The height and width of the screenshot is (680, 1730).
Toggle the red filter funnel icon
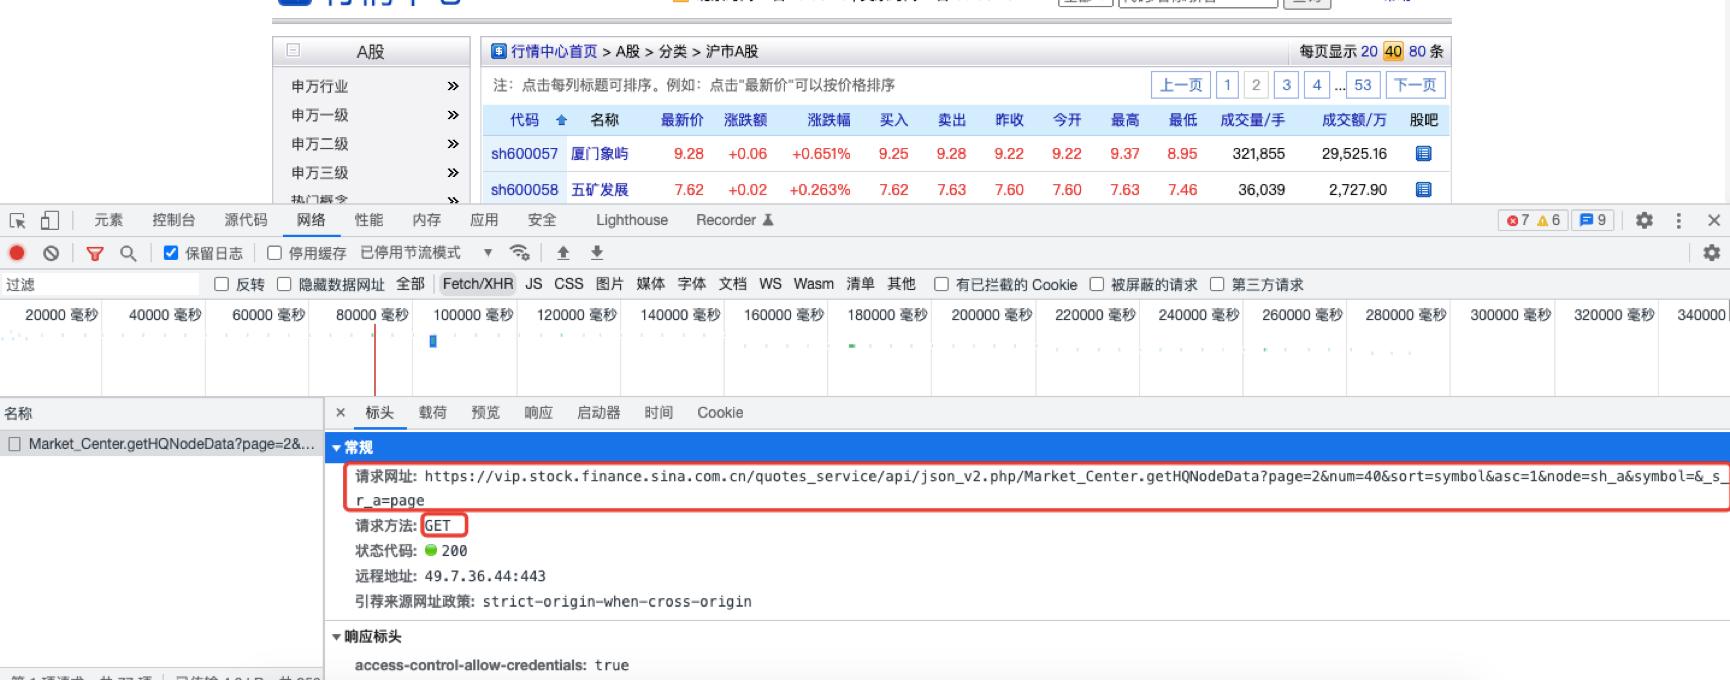[x=95, y=253]
